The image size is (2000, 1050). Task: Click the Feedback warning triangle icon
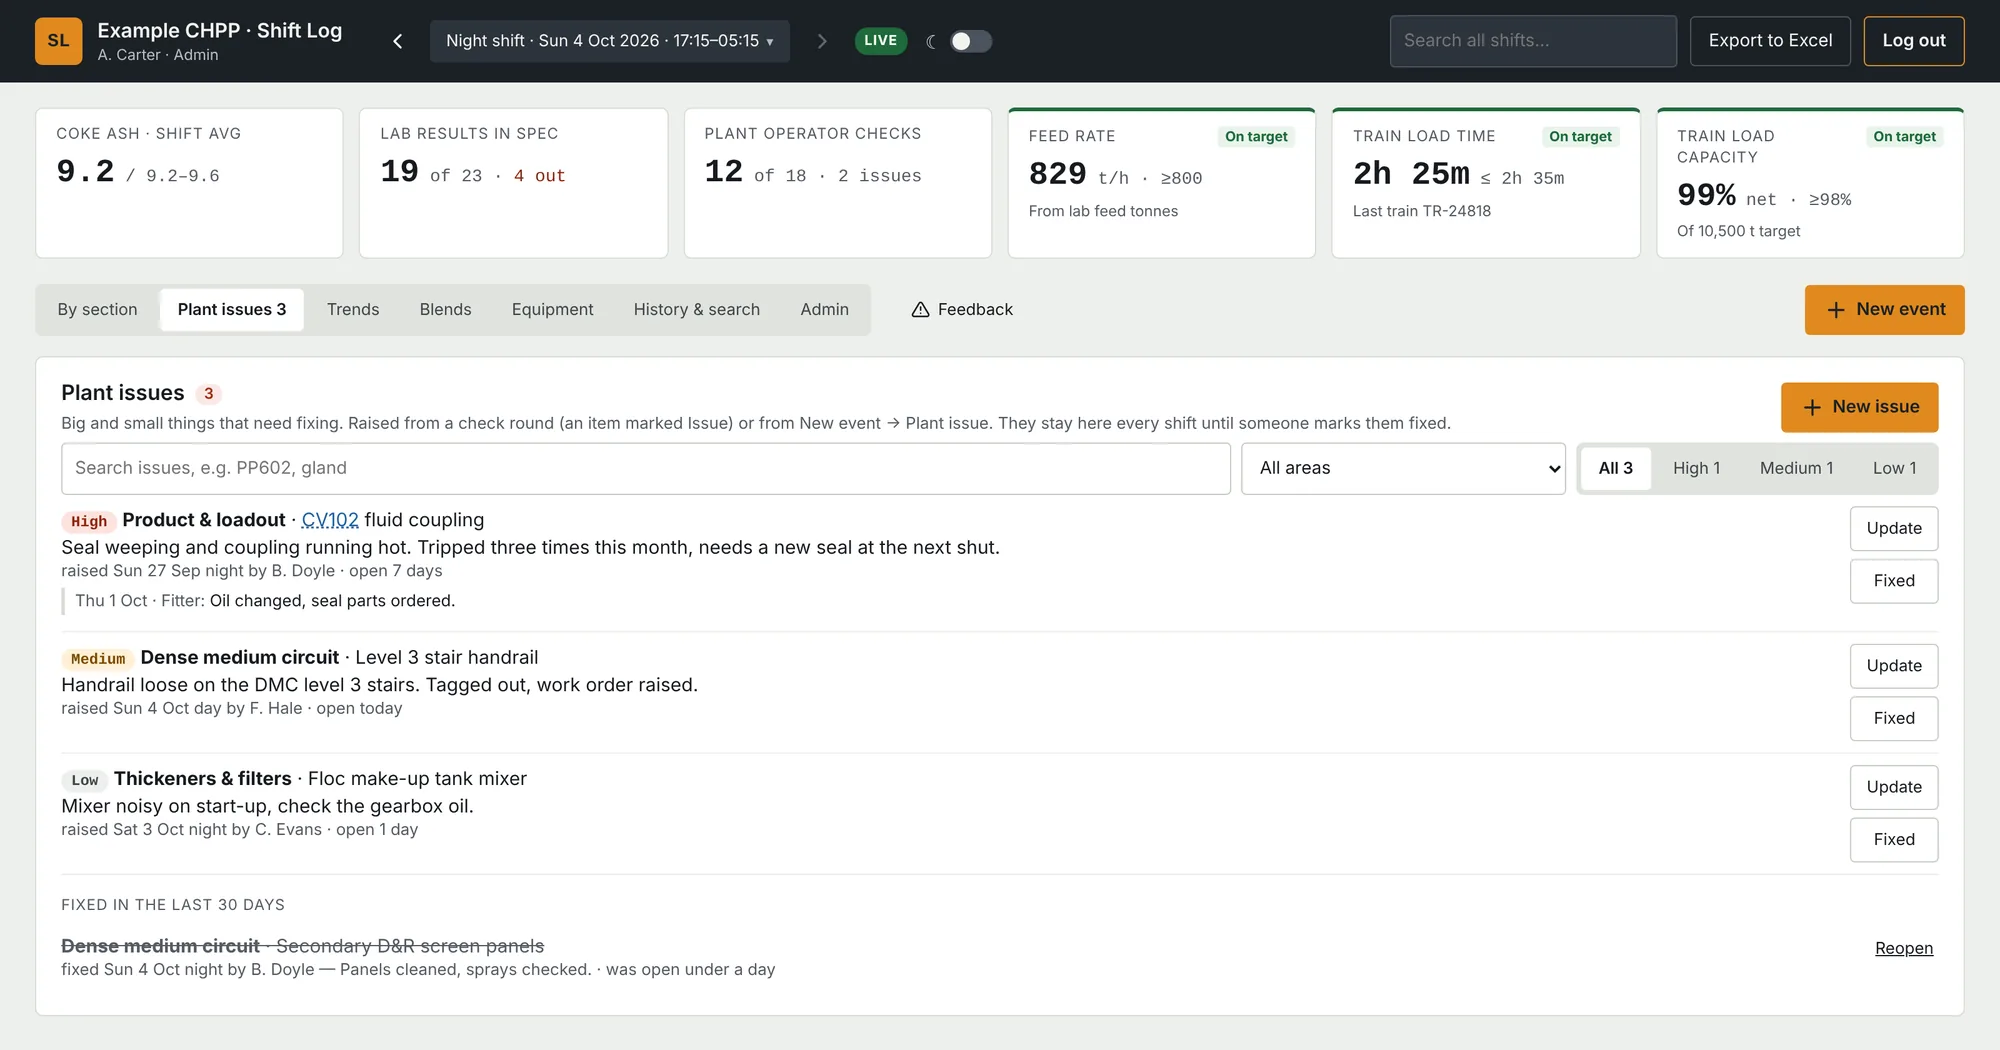920,310
